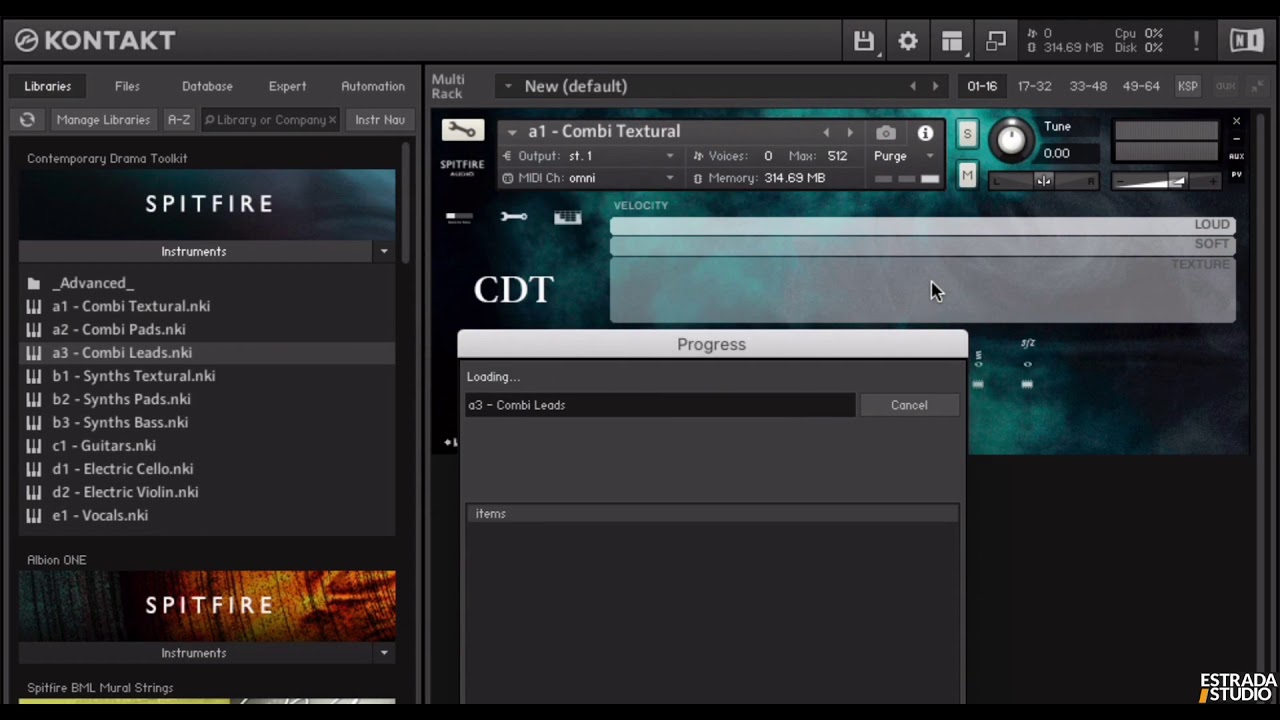Select rack page 49-64
Viewport: 1280px width, 720px height.
(x=1141, y=86)
